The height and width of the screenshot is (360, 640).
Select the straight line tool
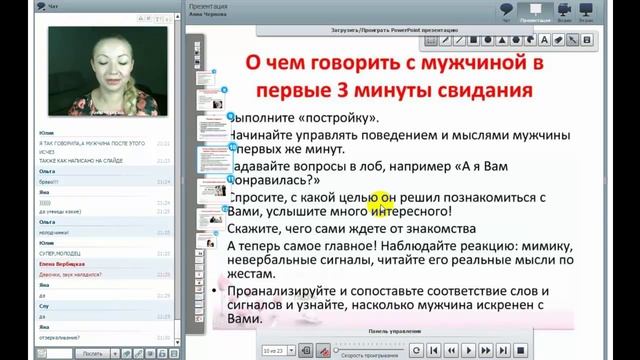pos(459,40)
